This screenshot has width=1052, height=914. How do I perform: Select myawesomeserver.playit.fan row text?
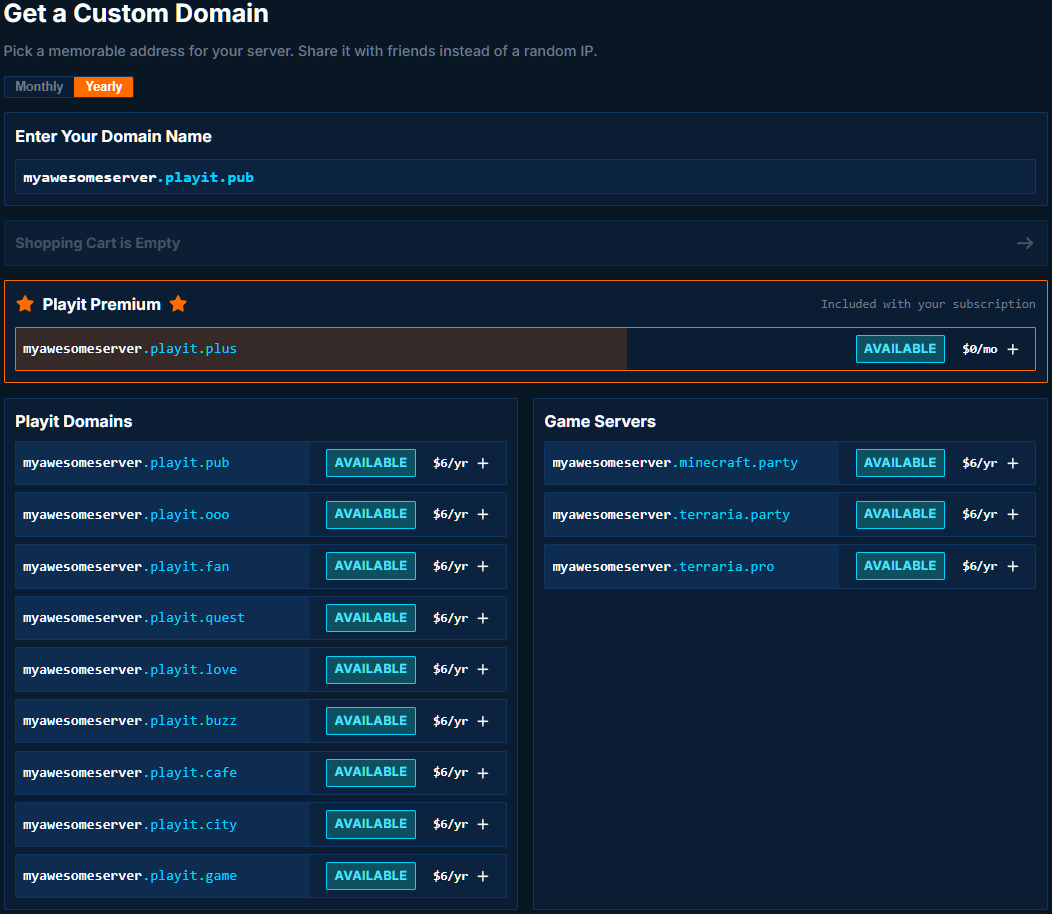tap(126, 566)
